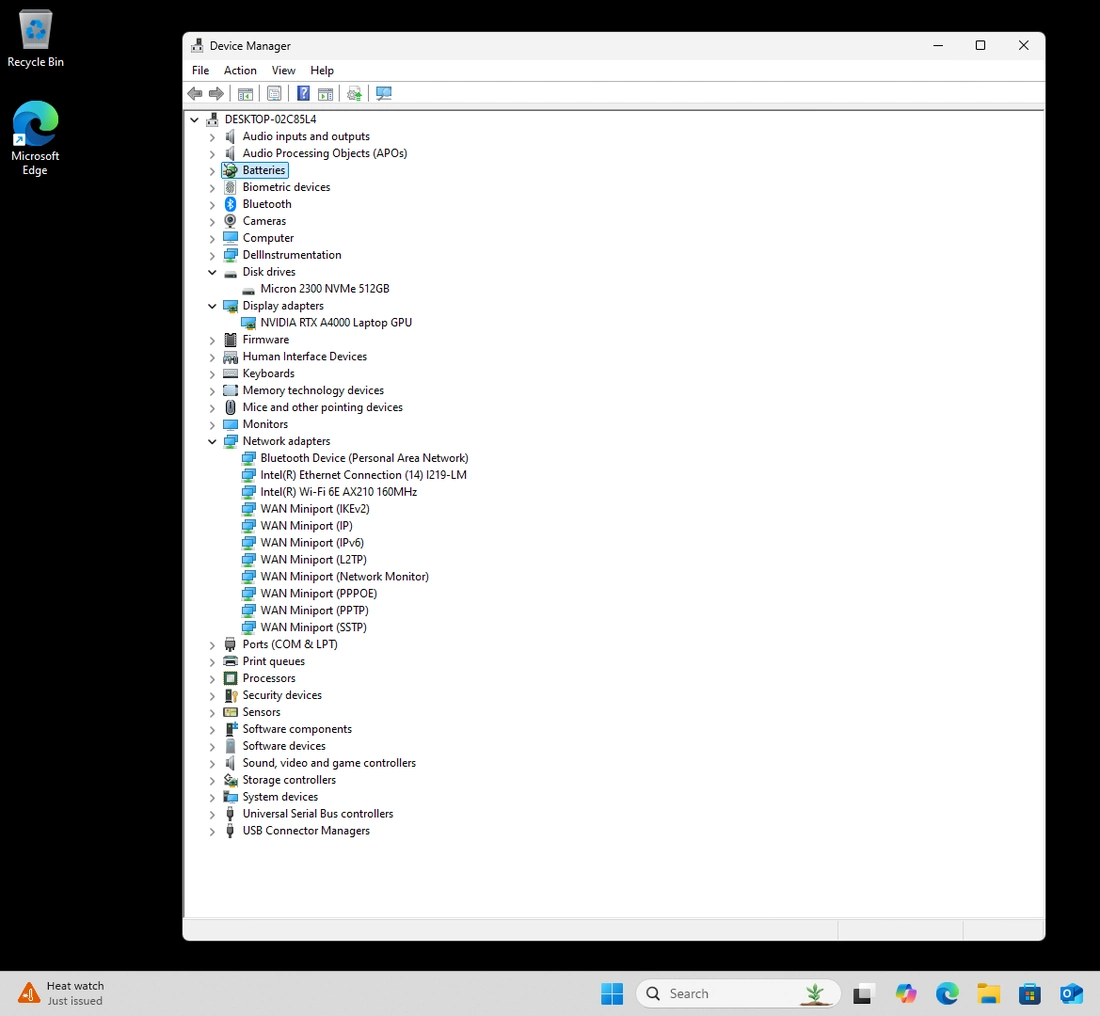Select WAN Miniport (IPv6) adapter
Viewport: 1100px width, 1016px height.
(312, 542)
